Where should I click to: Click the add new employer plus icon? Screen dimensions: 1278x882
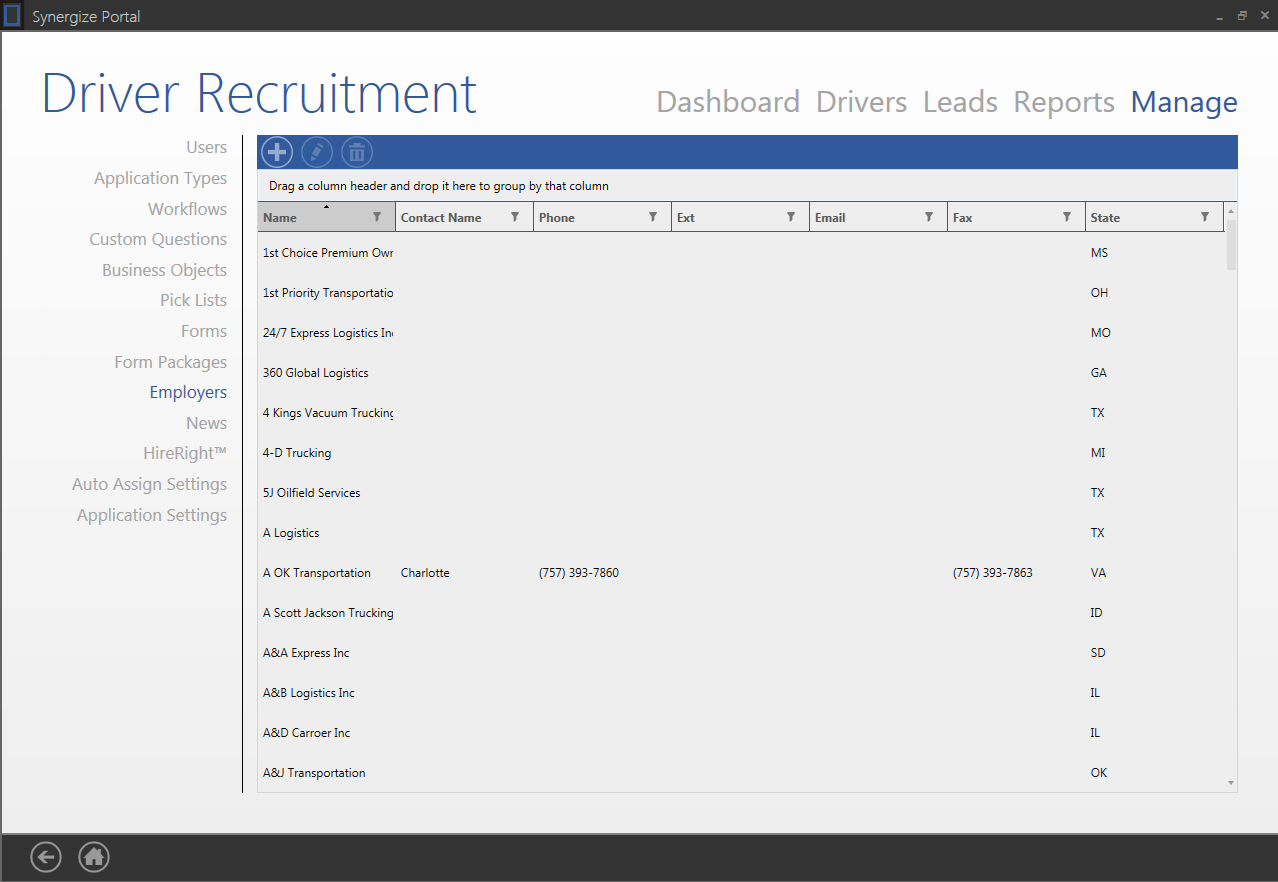pyautogui.click(x=277, y=152)
